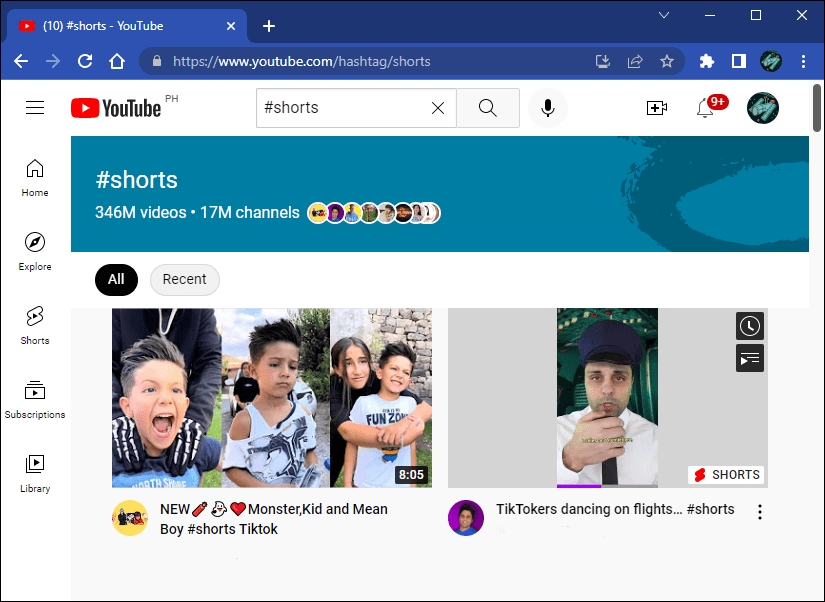The height and width of the screenshot is (602, 825).
Task: Open YouTube Shorts from the sidebar
Action: coord(34,326)
